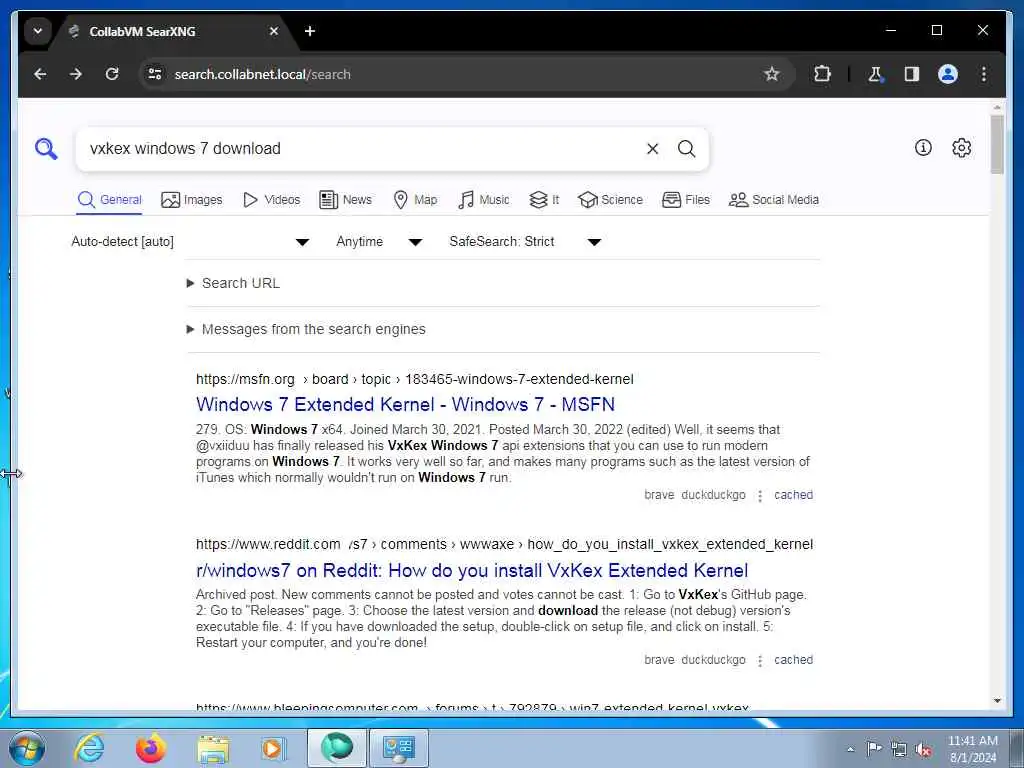The width and height of the screenshot is (1024, 768).
Task: Close the CollabVM SearXNG tab
Action: tap(274, 31)
